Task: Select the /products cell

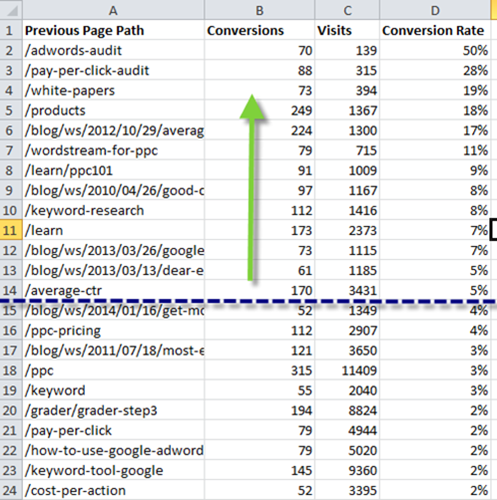Action: point(113,110)
